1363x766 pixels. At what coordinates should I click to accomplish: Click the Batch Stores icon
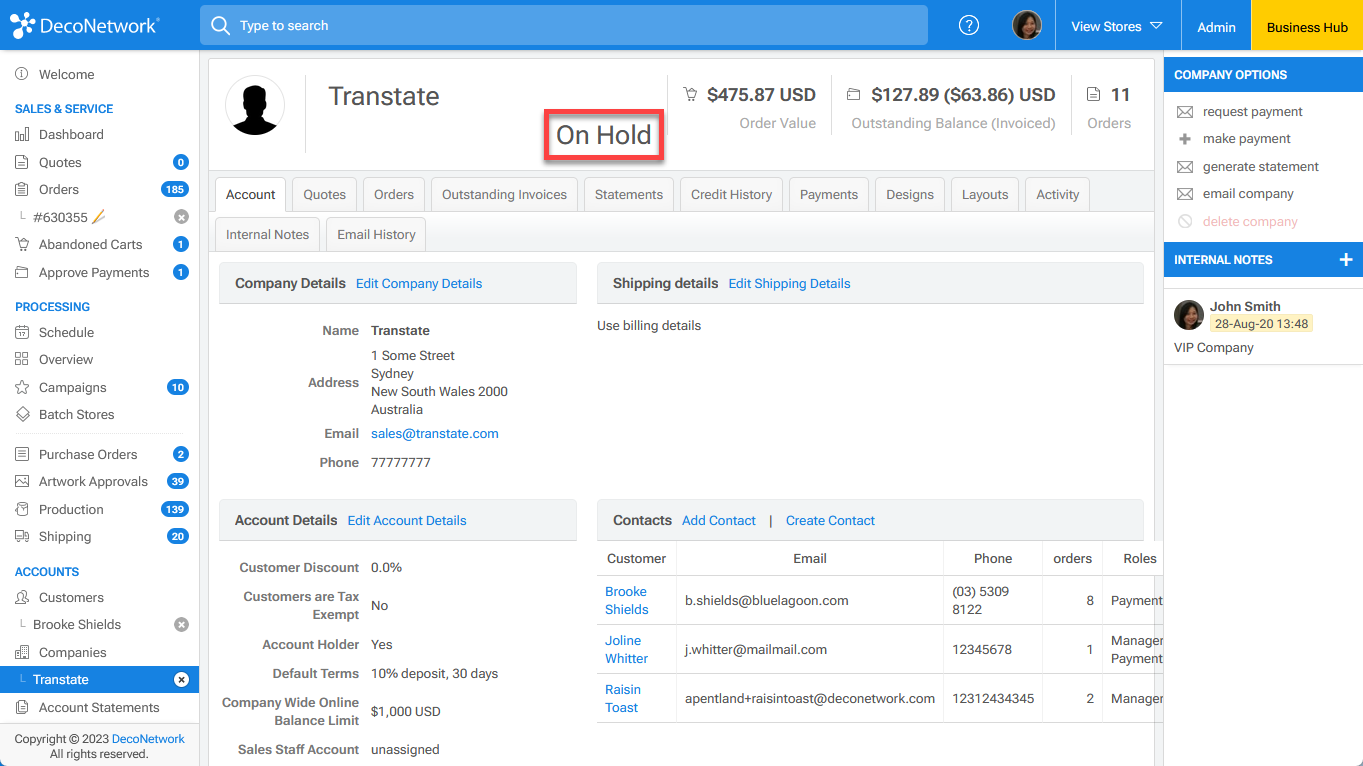click(22, 415)
